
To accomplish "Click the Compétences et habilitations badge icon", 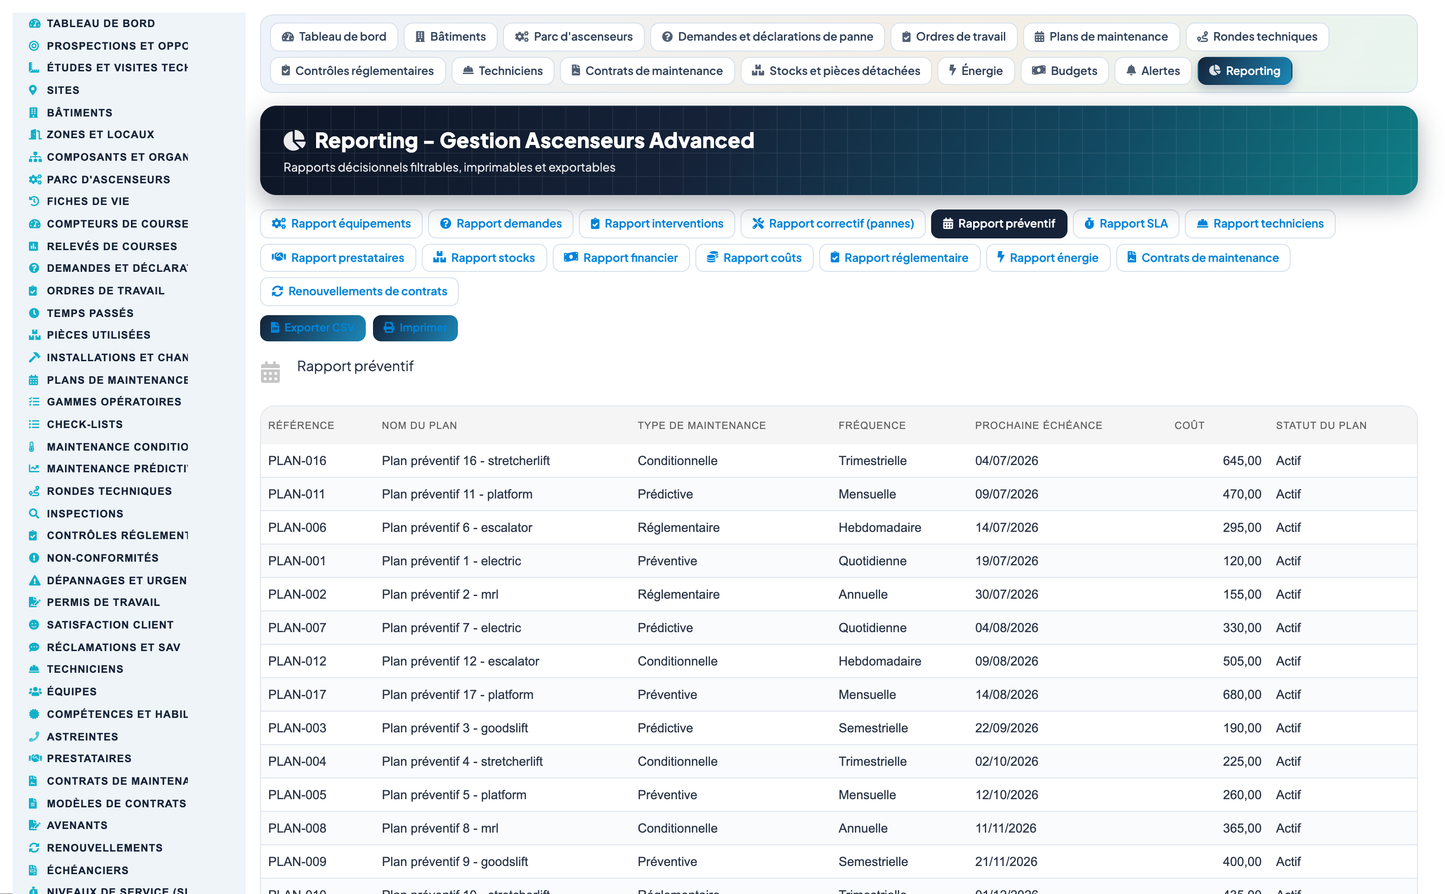I will pos(34,714).
